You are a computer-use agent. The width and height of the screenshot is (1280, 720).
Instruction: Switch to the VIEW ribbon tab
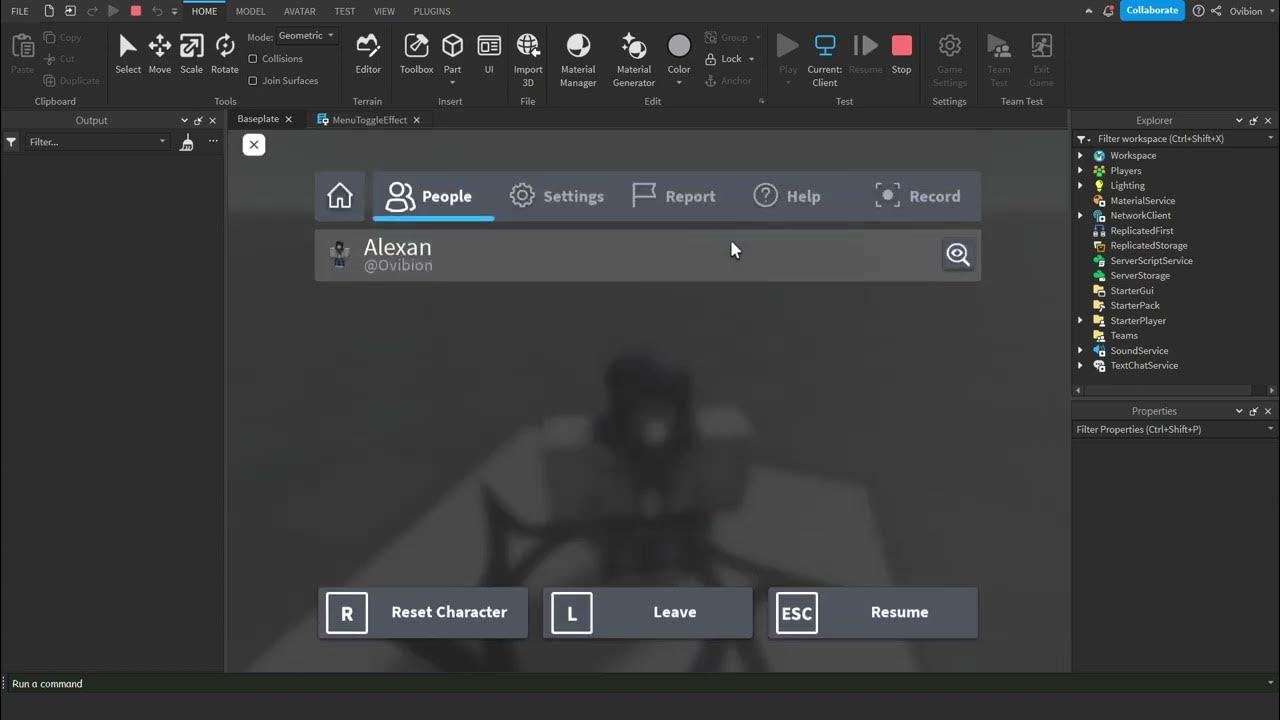point(384,11)
